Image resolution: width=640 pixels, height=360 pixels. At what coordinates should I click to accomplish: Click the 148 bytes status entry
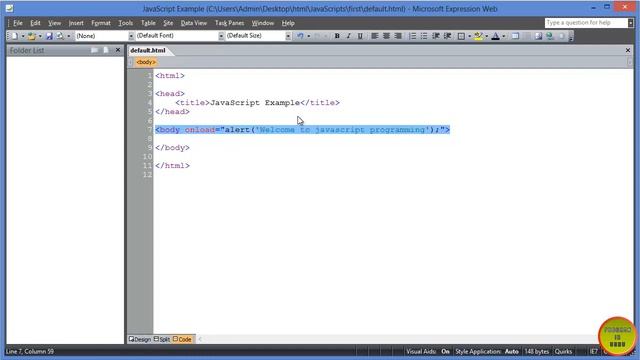point(536,351)
